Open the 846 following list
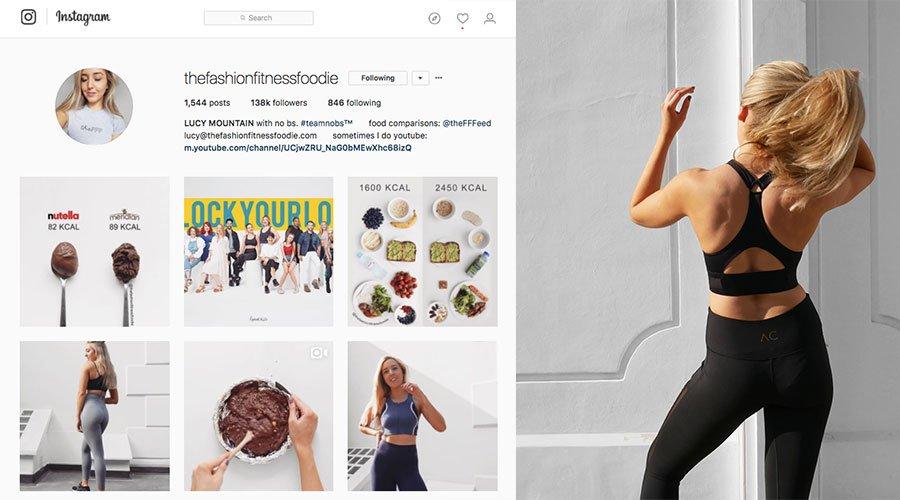Image resolution: width=900 pixels, height=500 pixels. [x=354, y=103]
